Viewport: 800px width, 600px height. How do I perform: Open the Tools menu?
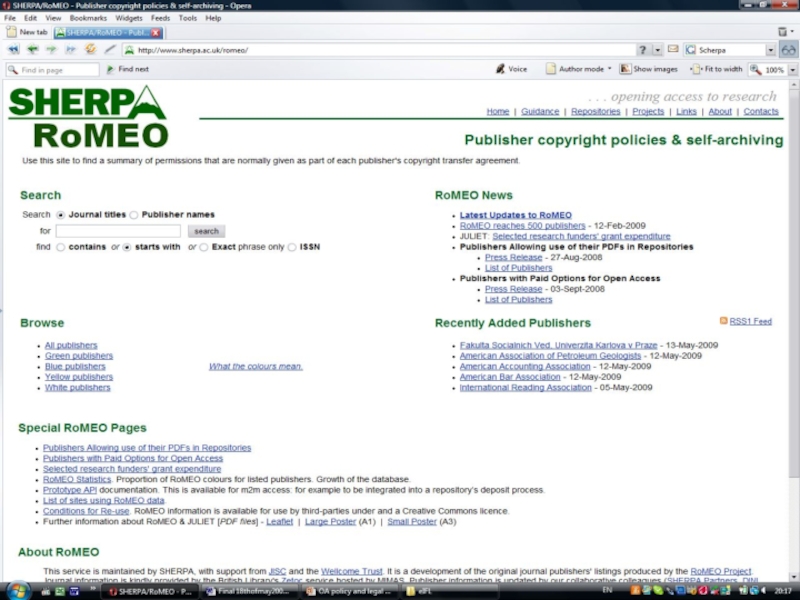(x=187, y=18)
